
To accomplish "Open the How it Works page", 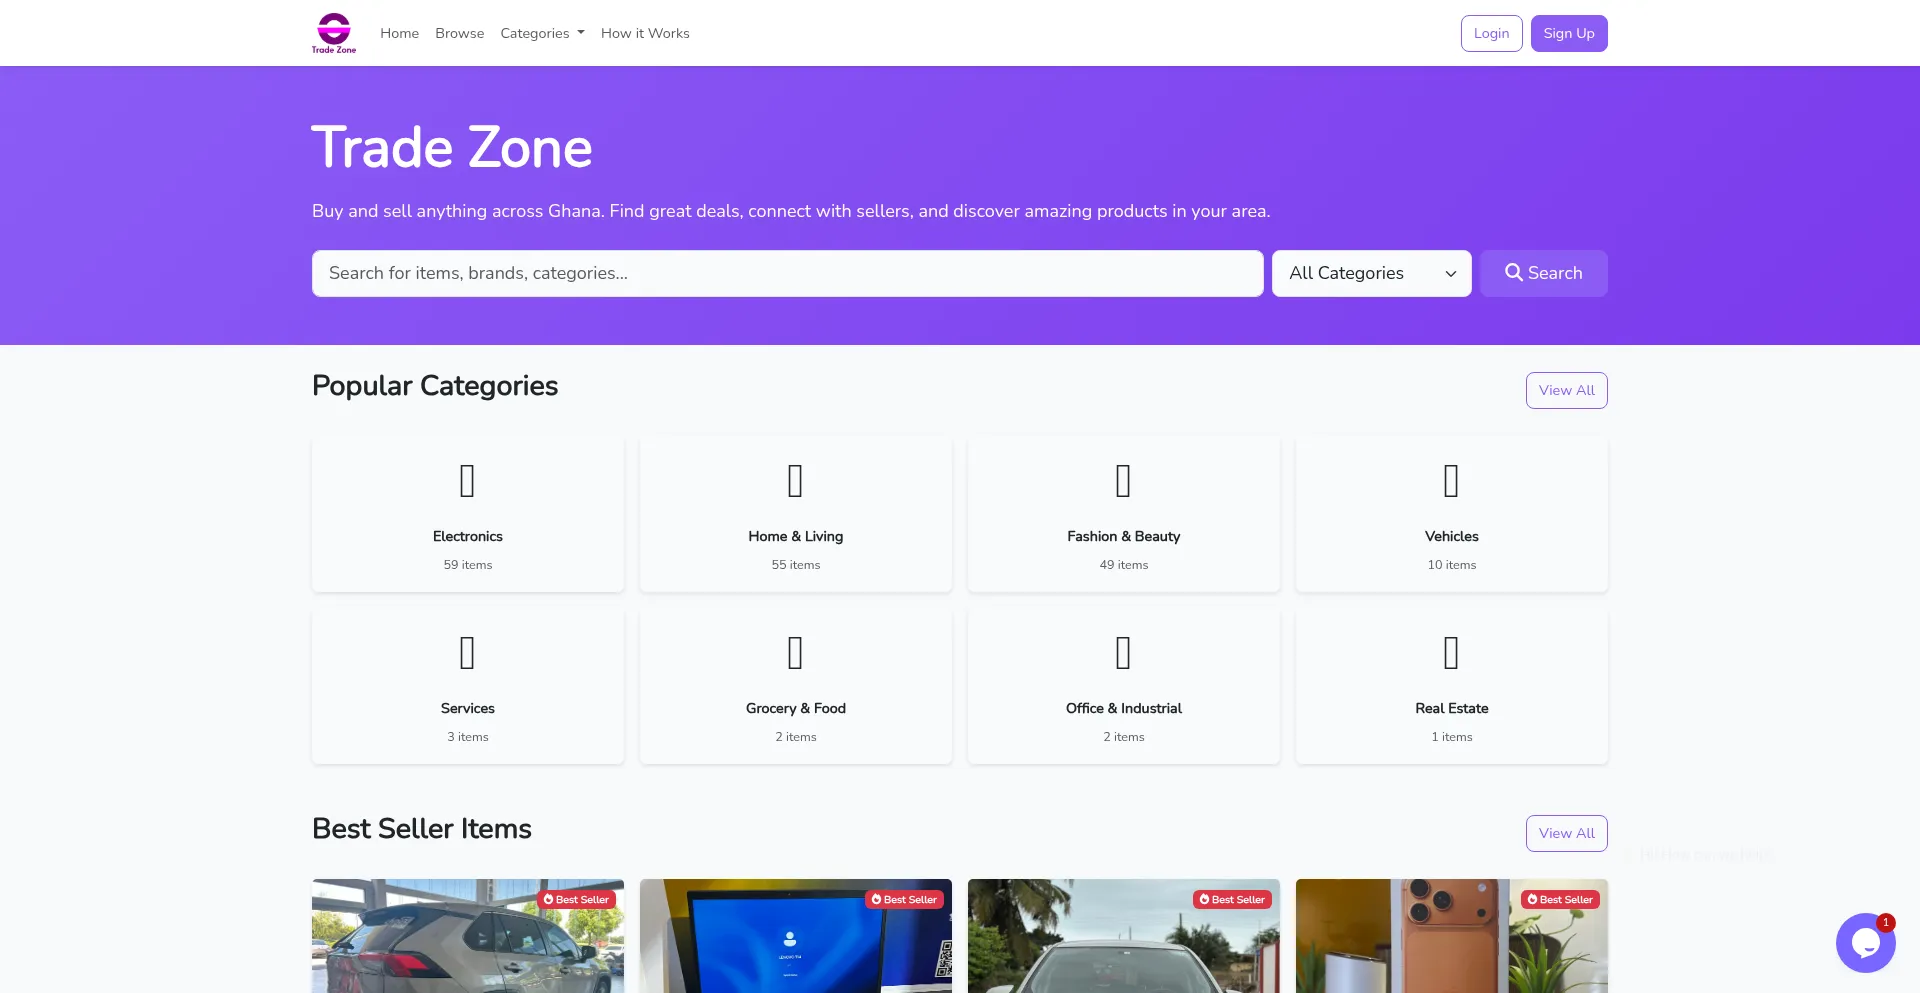I will pos(645,33).
